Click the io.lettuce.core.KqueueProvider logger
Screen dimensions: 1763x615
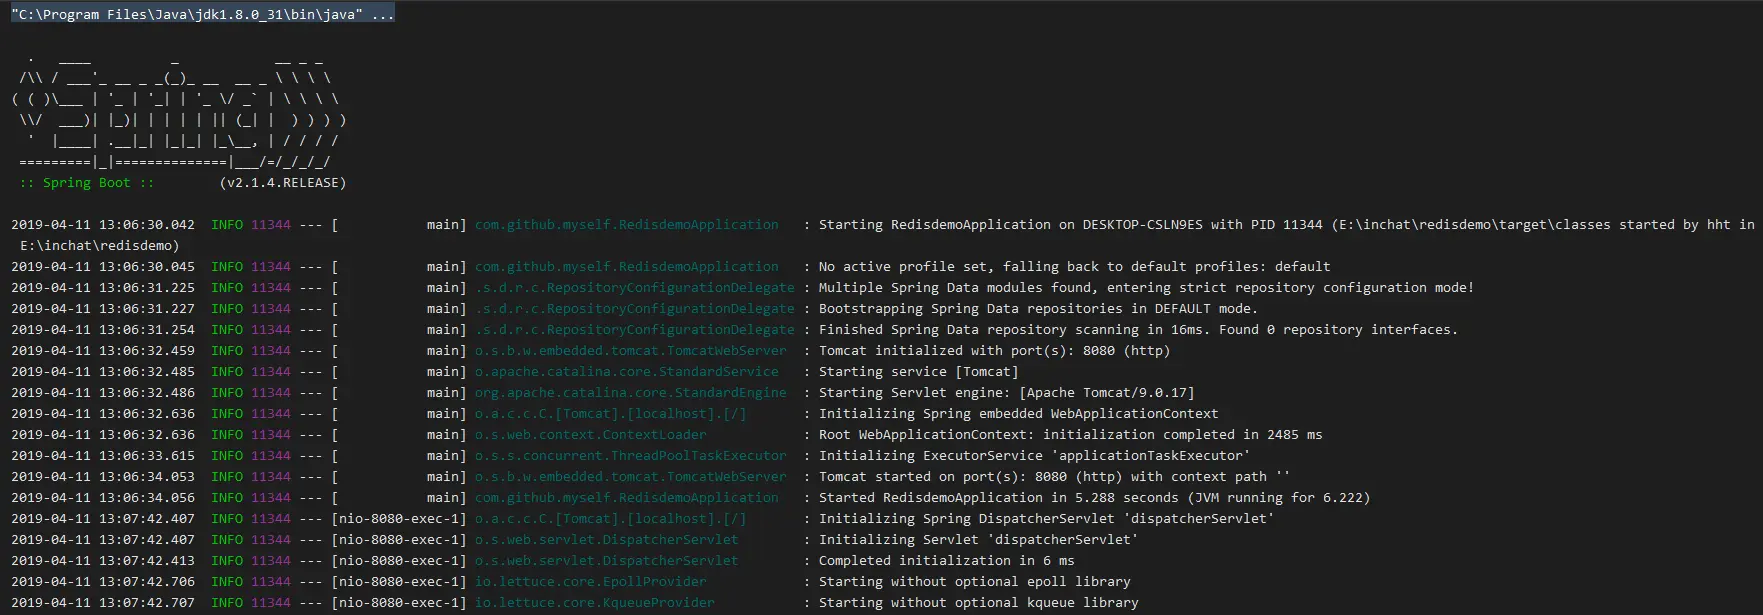[594, 603]
